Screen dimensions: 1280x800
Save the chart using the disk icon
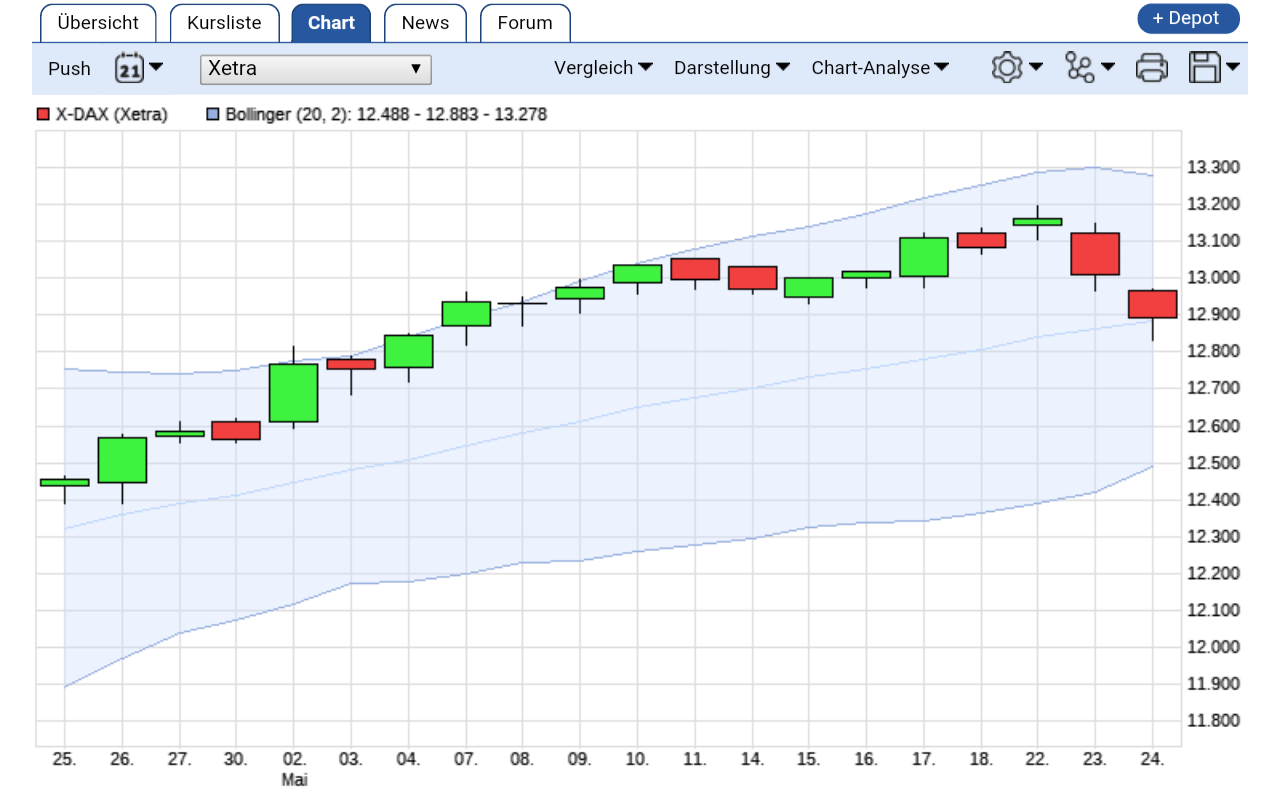click(1205, 66)
